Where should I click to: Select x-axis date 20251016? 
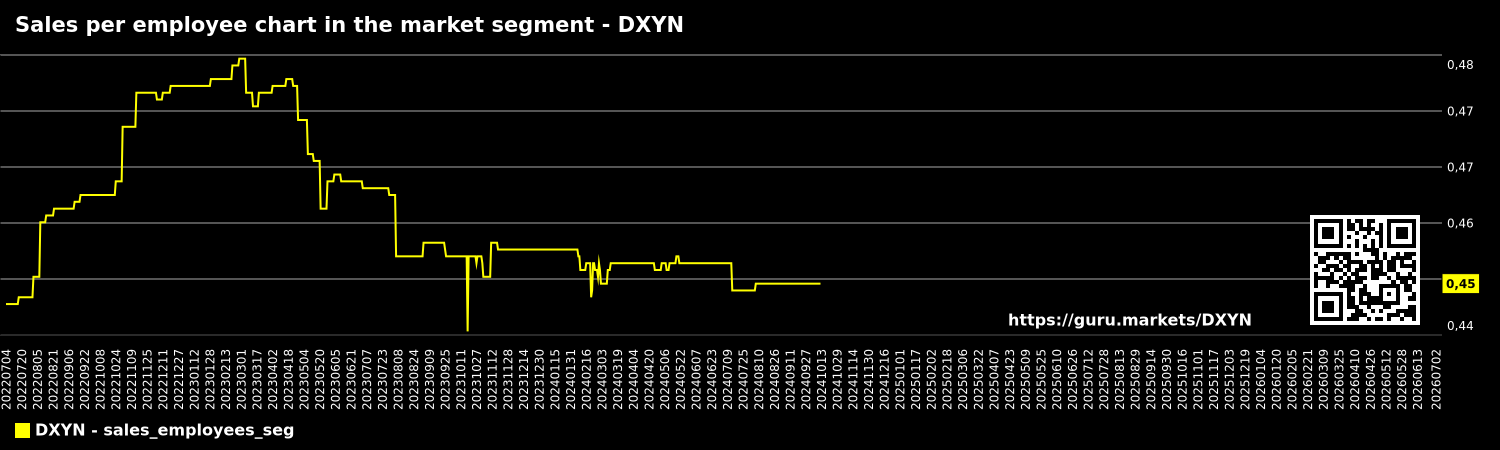(1184, 378)
